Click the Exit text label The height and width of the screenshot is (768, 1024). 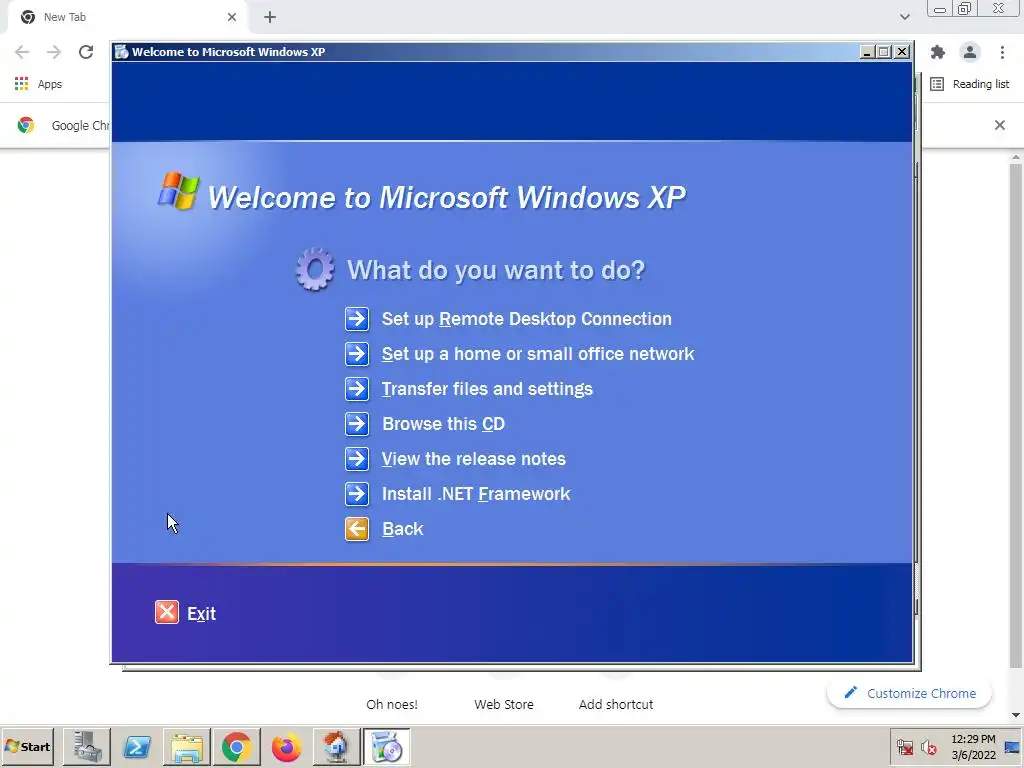(x=201, y=613)
